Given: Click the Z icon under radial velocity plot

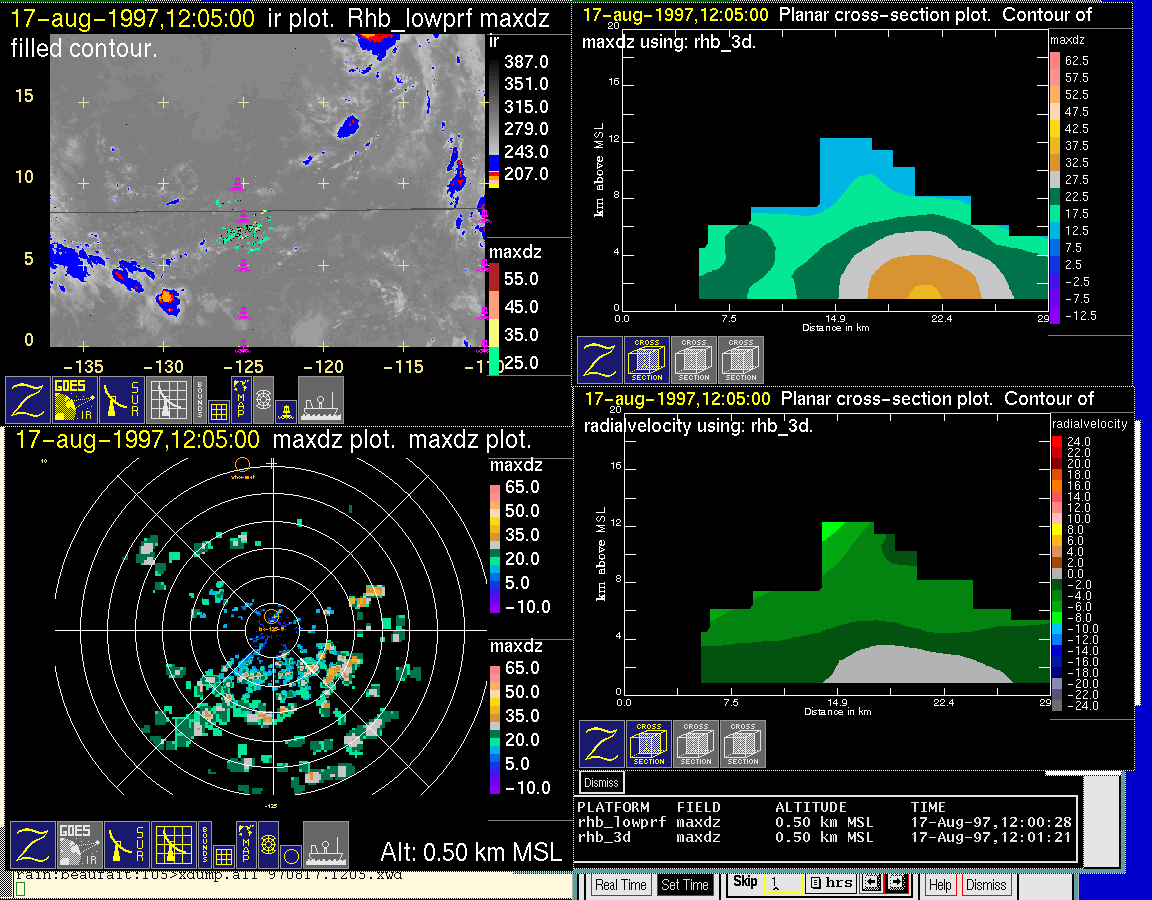Looking at the screenshot, I should pyautogui.click(x=602, y=744).
